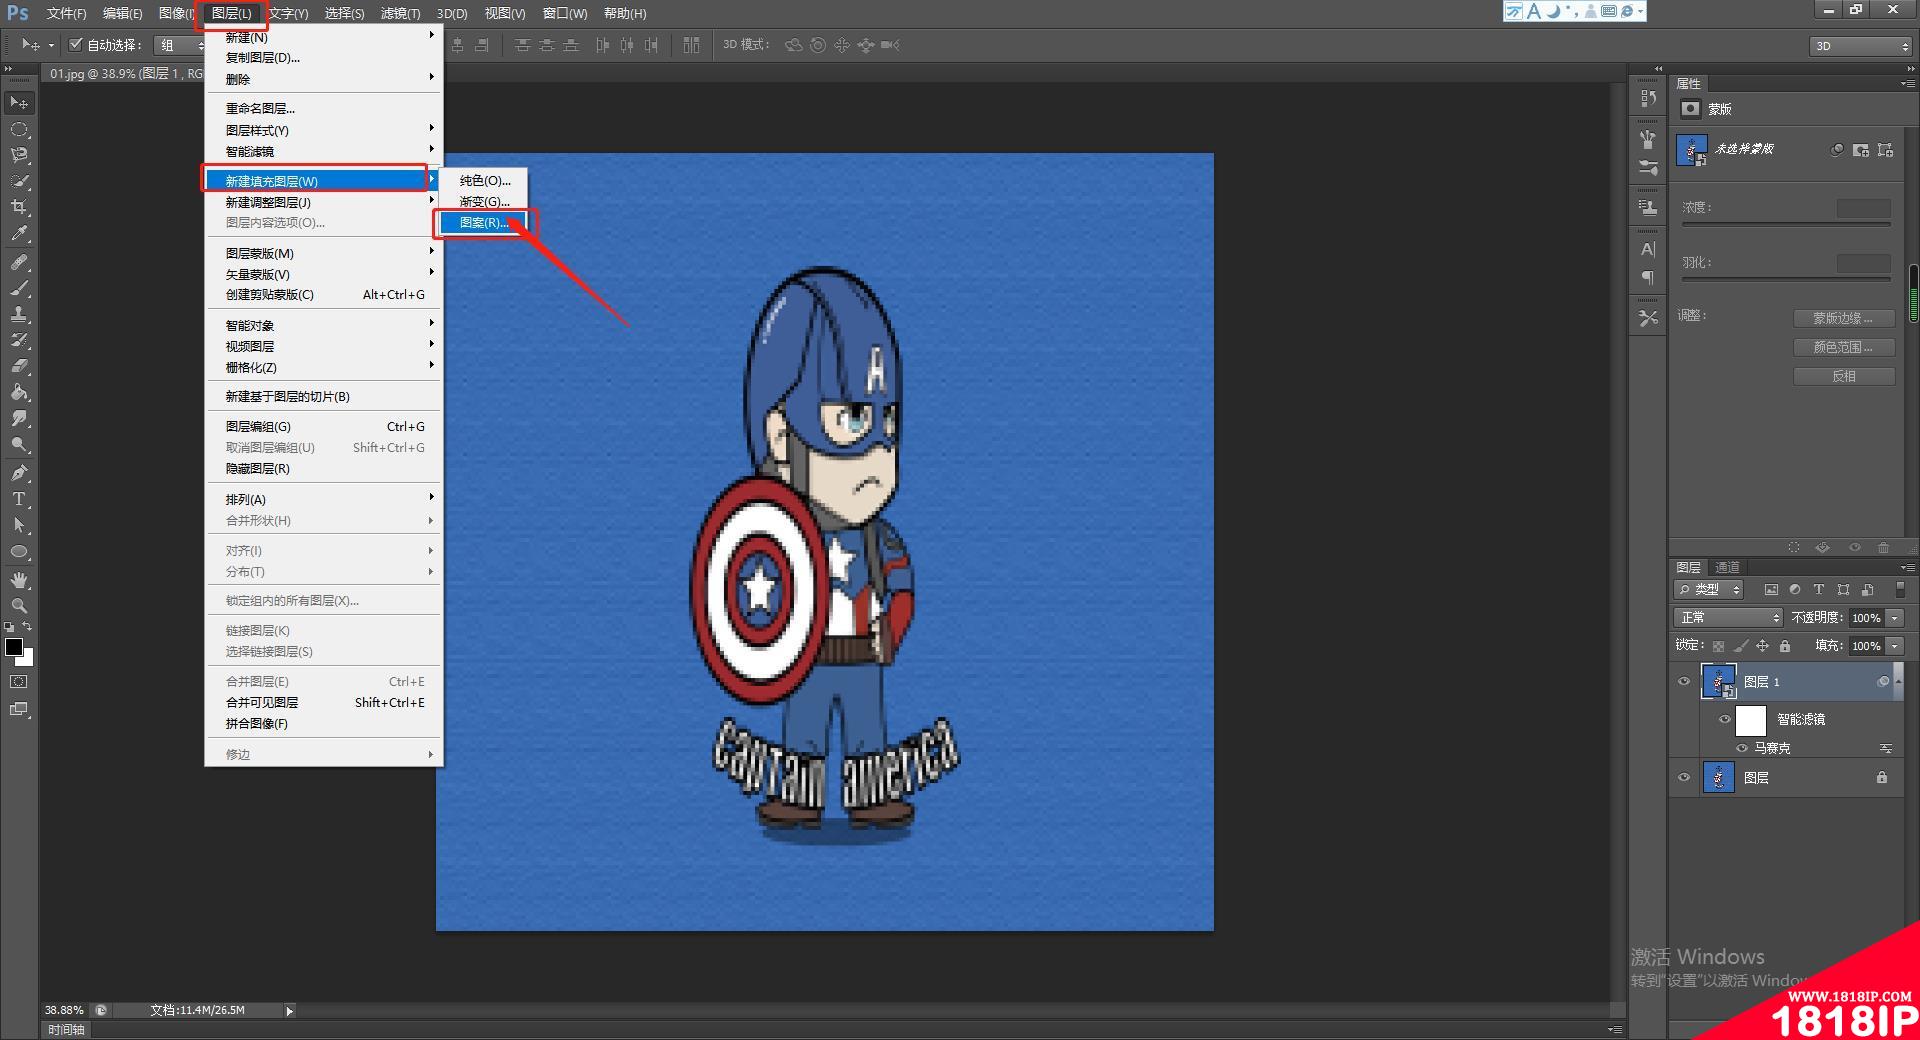The image size is (1920, 1040).
Task: Select the Clone Stamp tool
Action: tap(19, 314)
